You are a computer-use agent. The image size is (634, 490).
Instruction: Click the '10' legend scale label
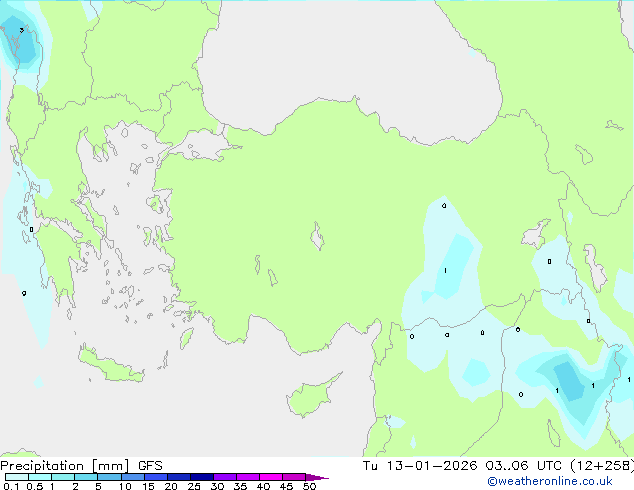coord(125,486)
